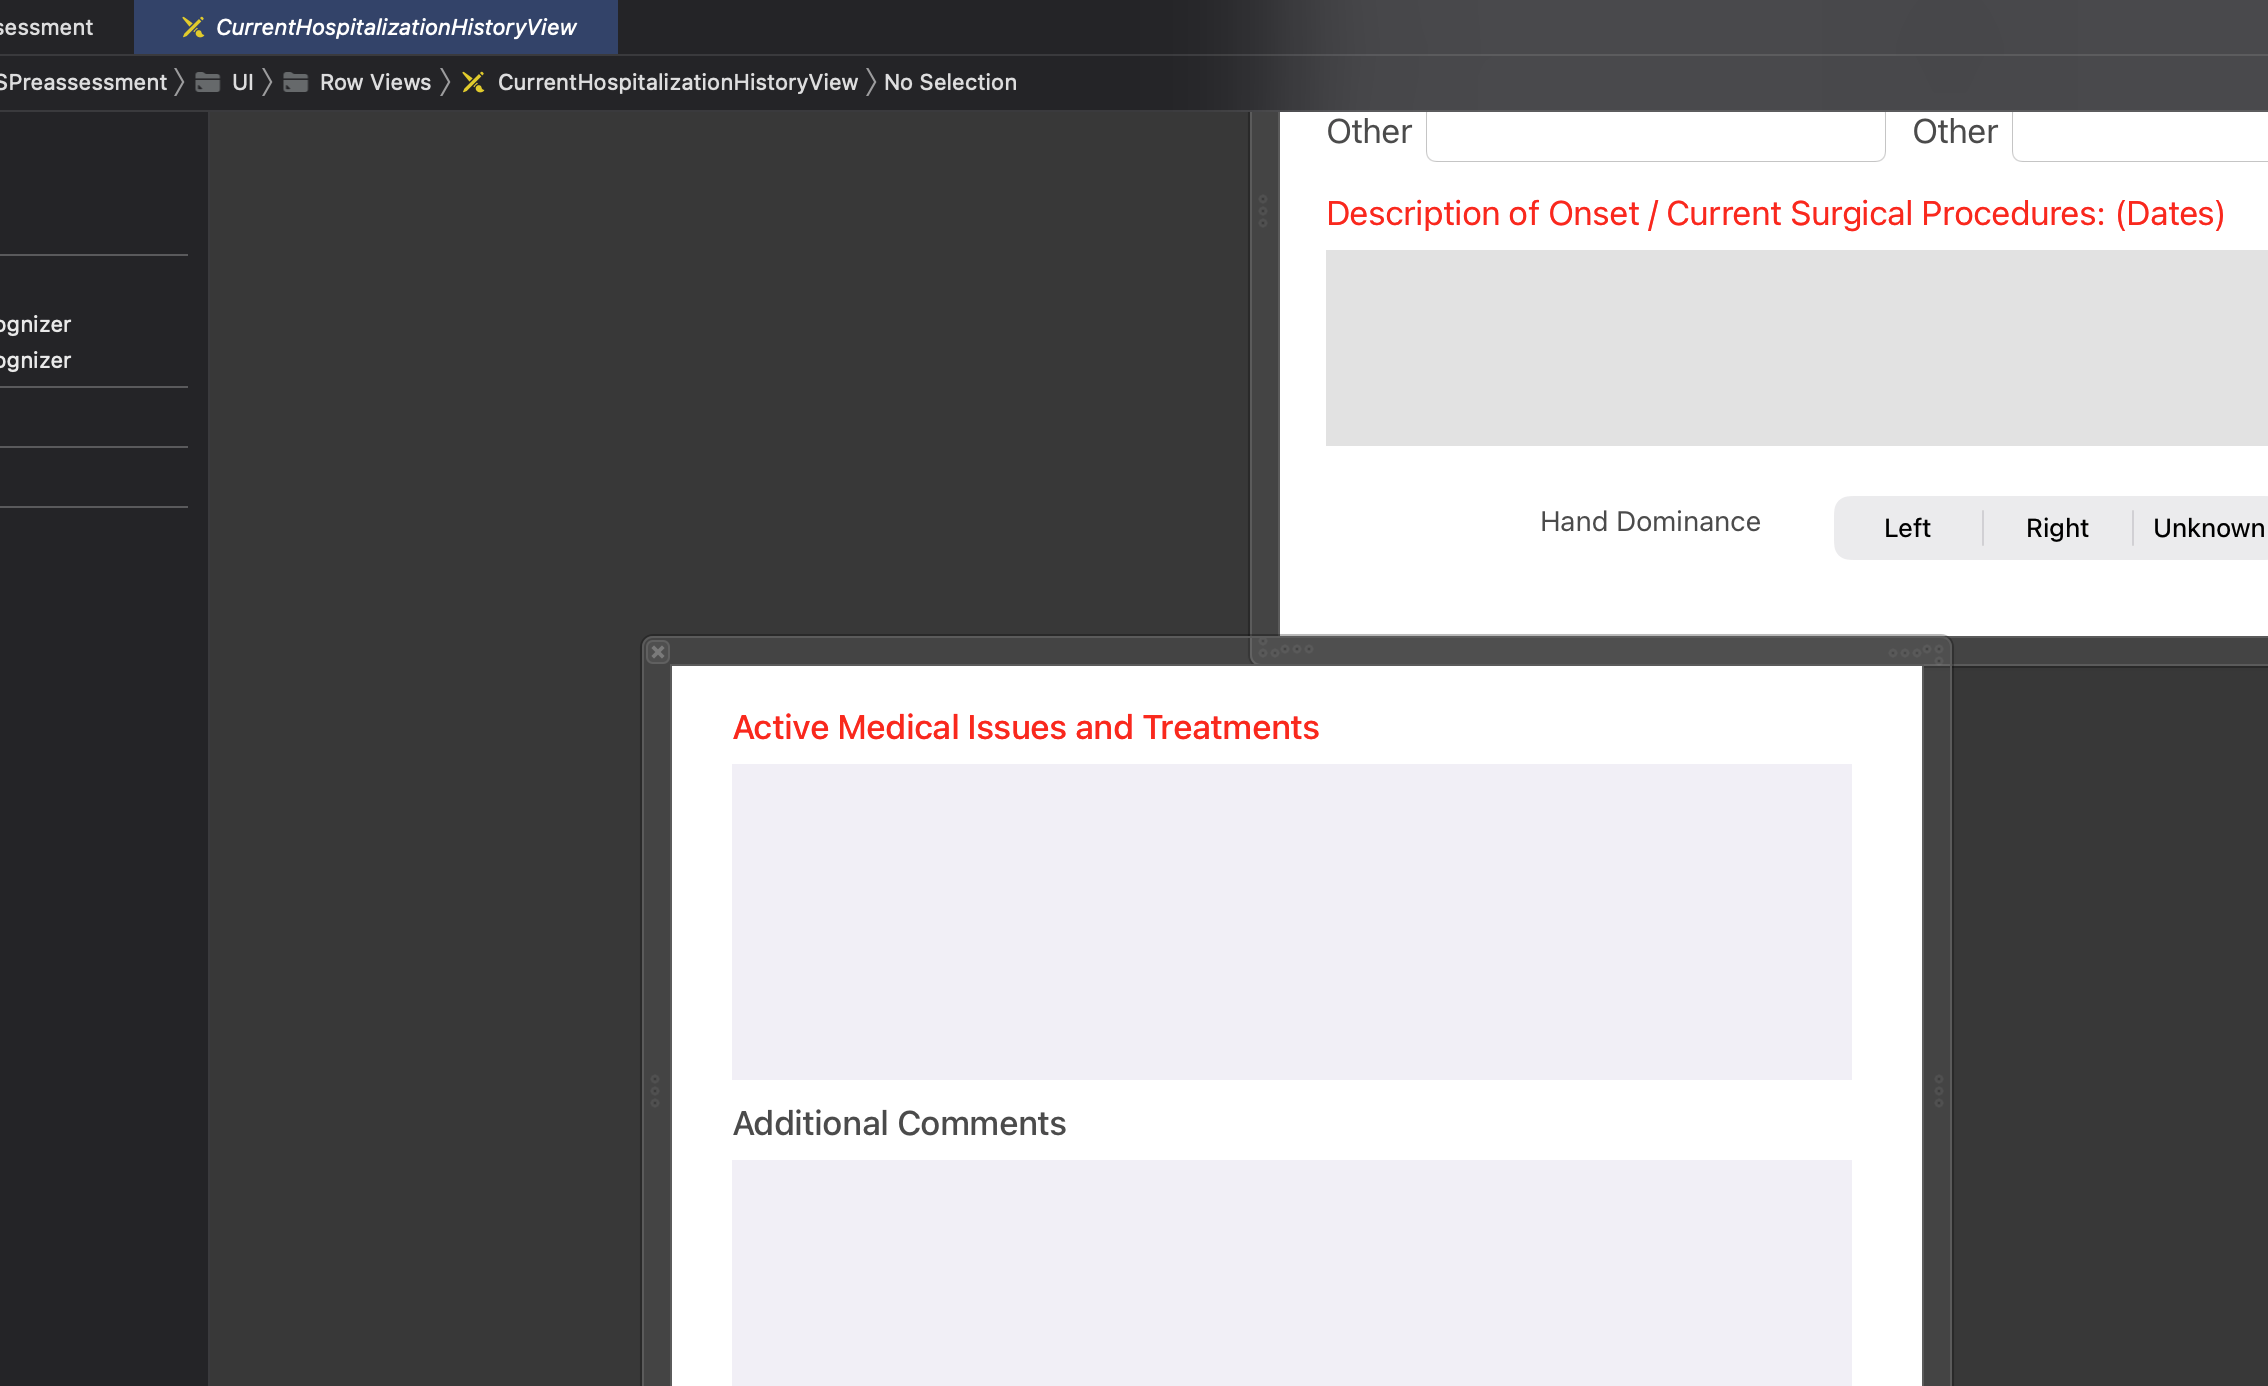Select Left hand dominance segment
The image size is (2268, 1386).
pos(1907,528)
